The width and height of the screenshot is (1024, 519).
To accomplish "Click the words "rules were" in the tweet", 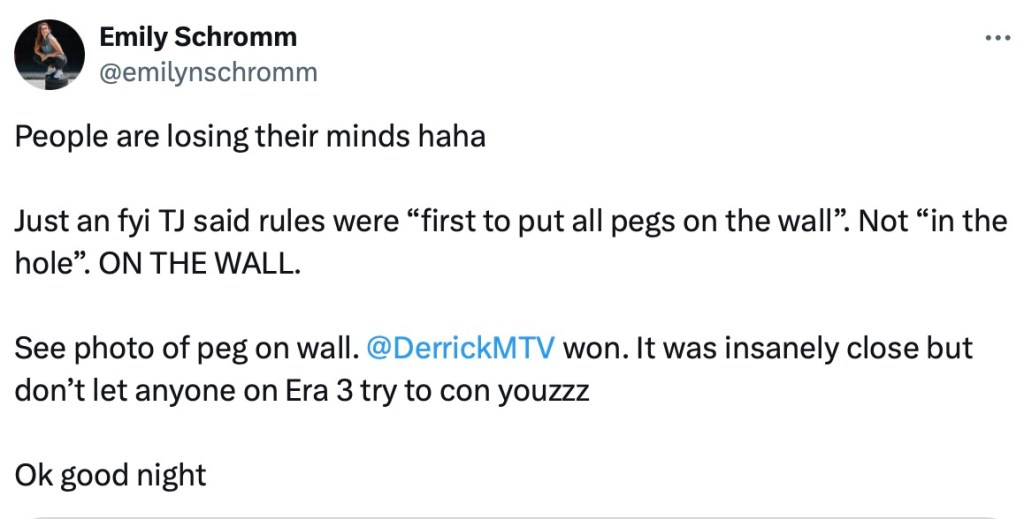I will pos(317,221).
